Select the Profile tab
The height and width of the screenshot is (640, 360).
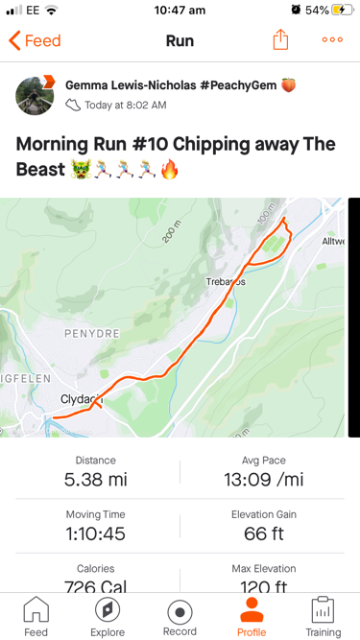coord(251,616)
